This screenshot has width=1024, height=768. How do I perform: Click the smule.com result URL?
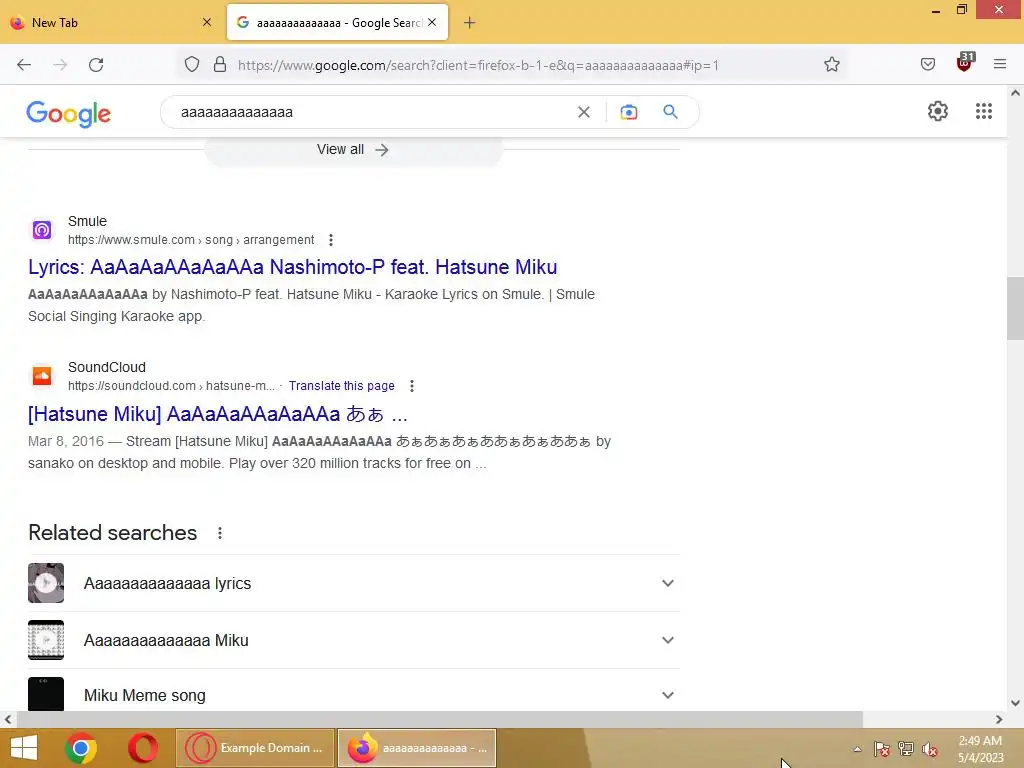pos(191,240)
